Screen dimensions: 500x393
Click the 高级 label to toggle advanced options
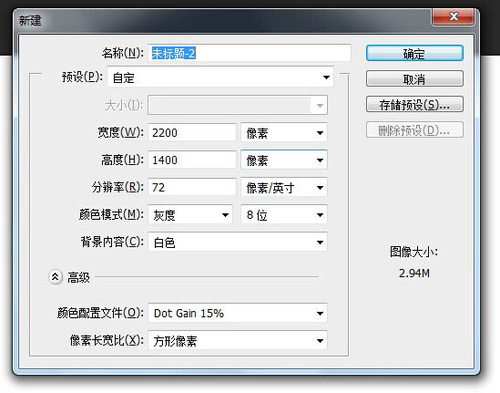click(79, 277)
